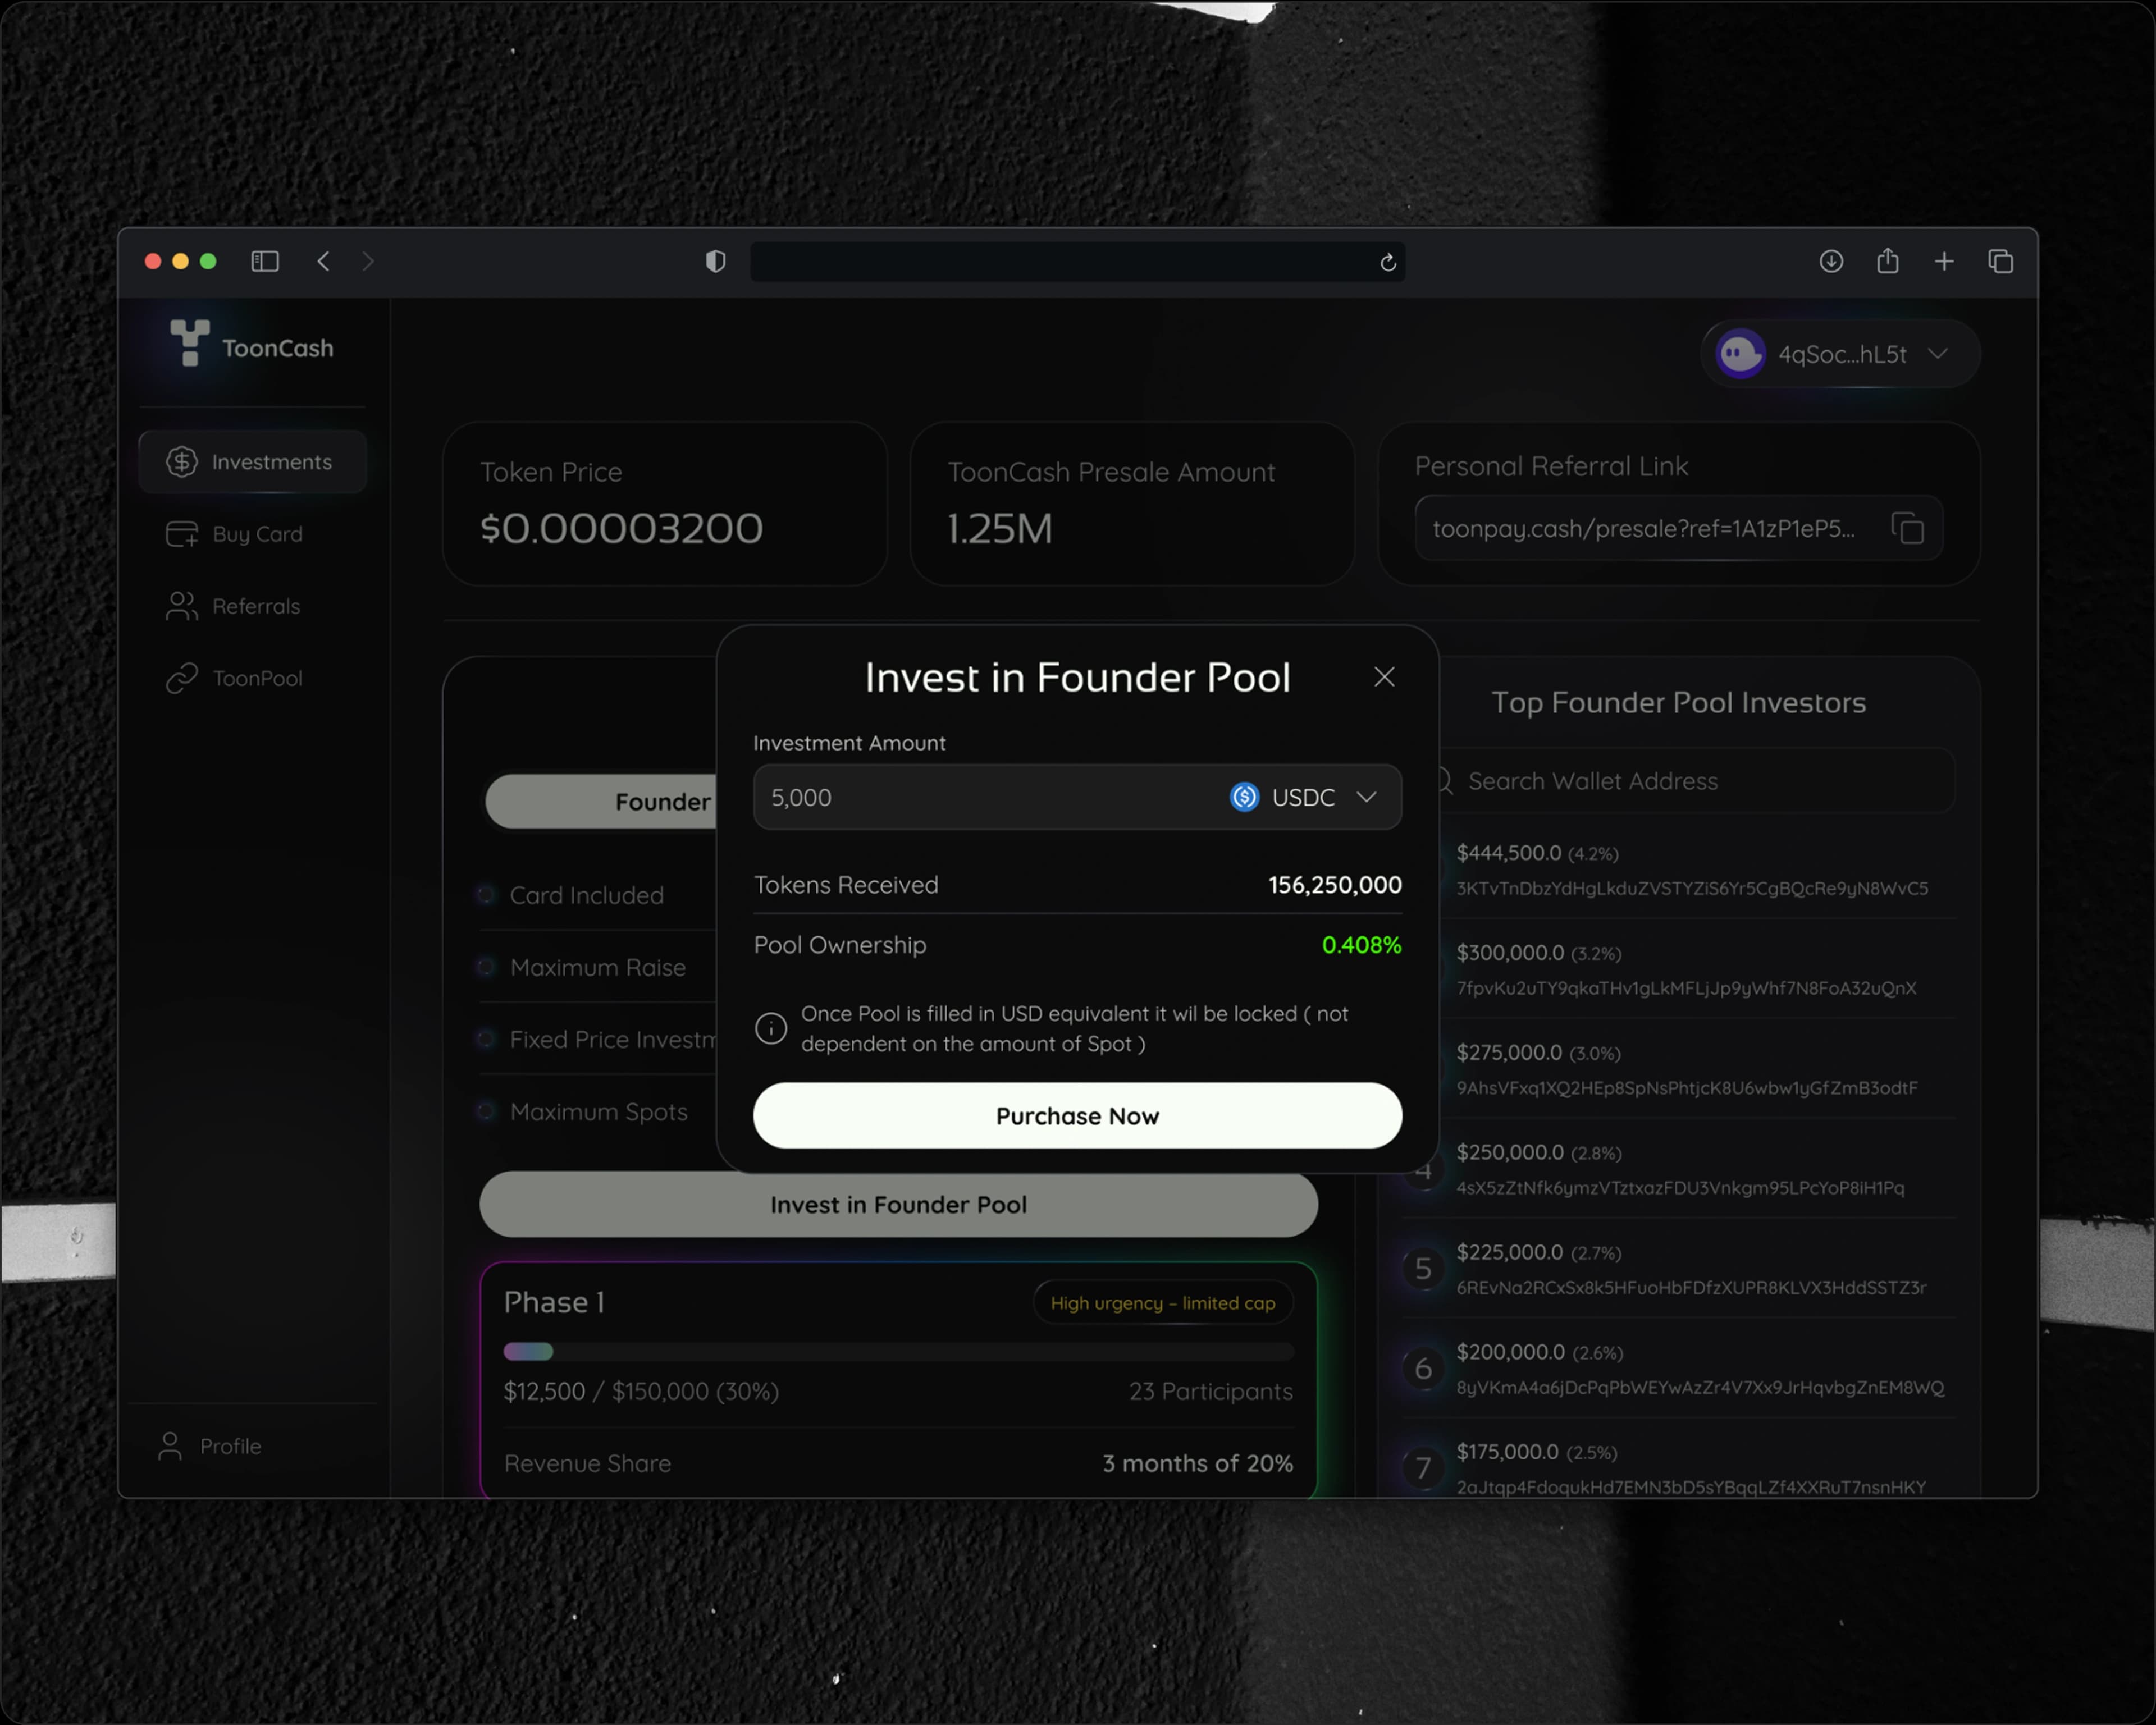Viewport: 2156px width, 1725px height.
Task: Click the browser share icon
Action: pyautogui.click(x=1887, y=261)
